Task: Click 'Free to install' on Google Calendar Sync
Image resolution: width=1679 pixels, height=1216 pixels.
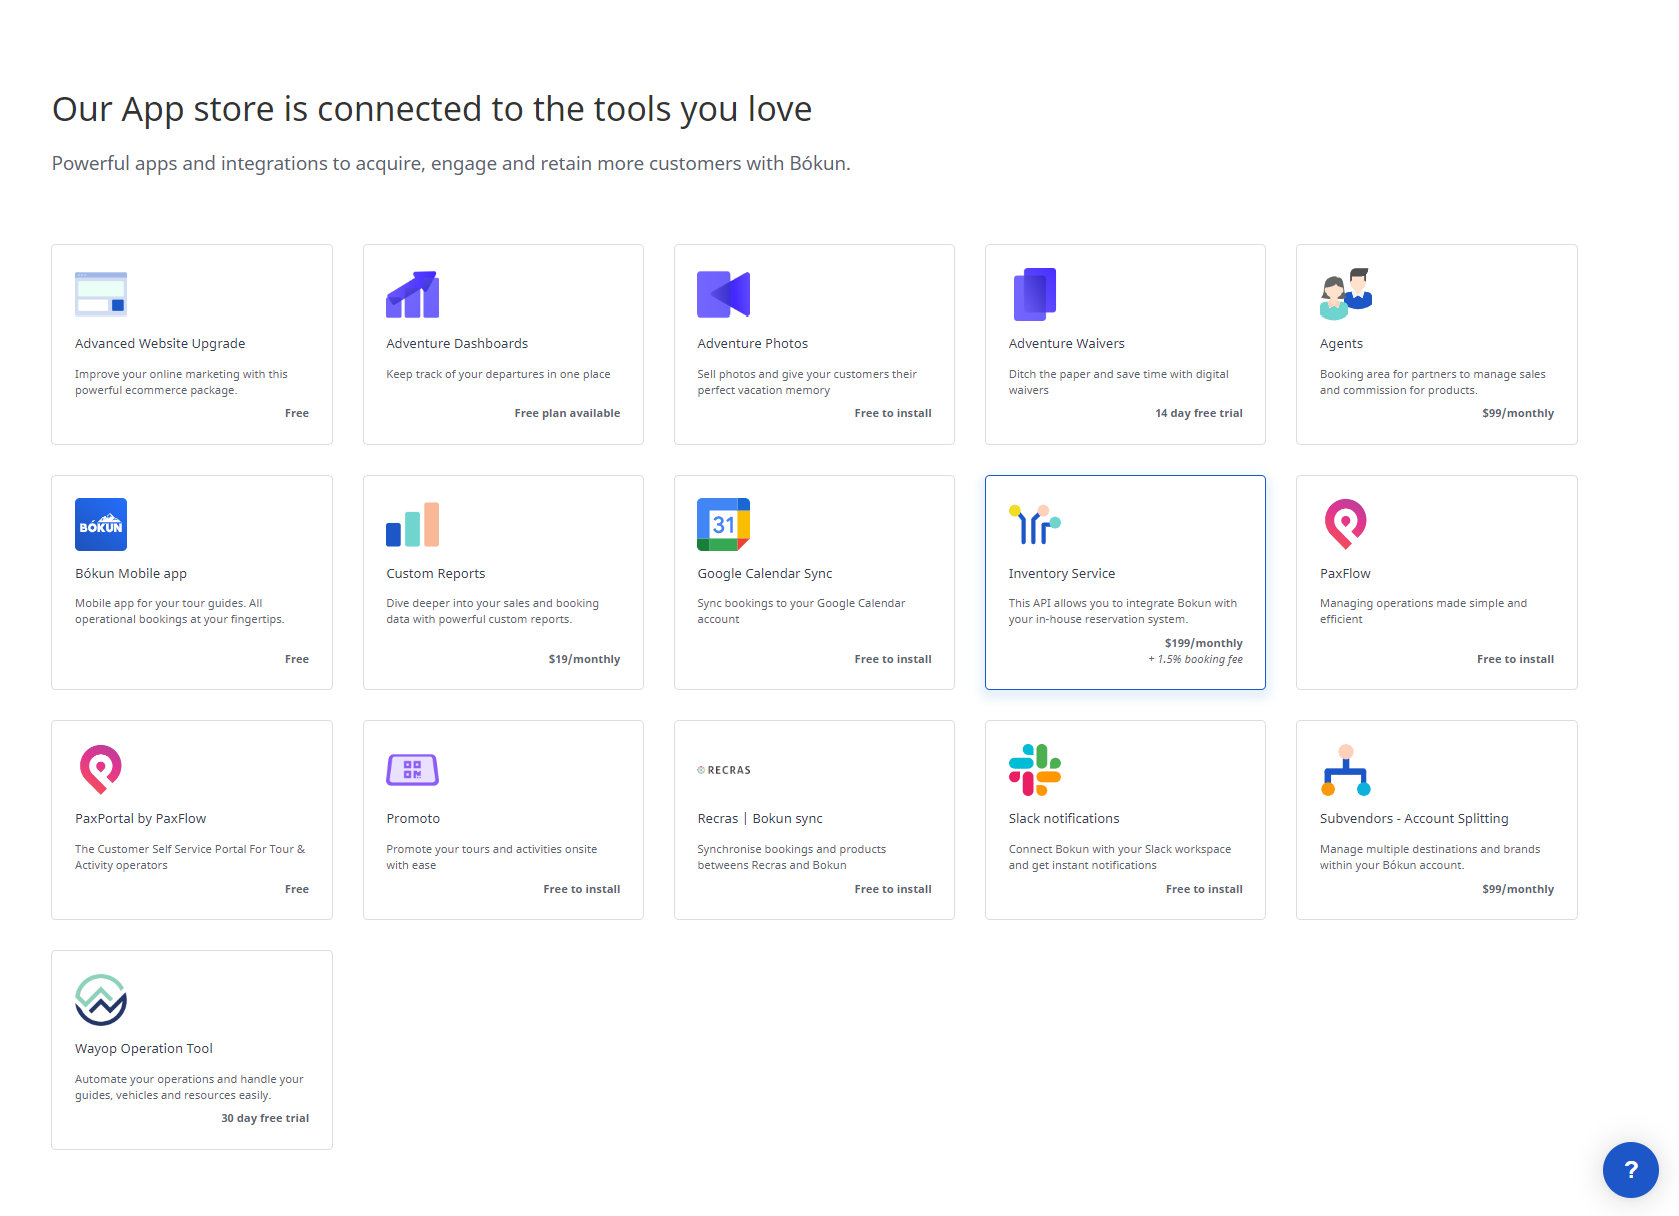Action: pyautogui.click(x=893, y=659)
